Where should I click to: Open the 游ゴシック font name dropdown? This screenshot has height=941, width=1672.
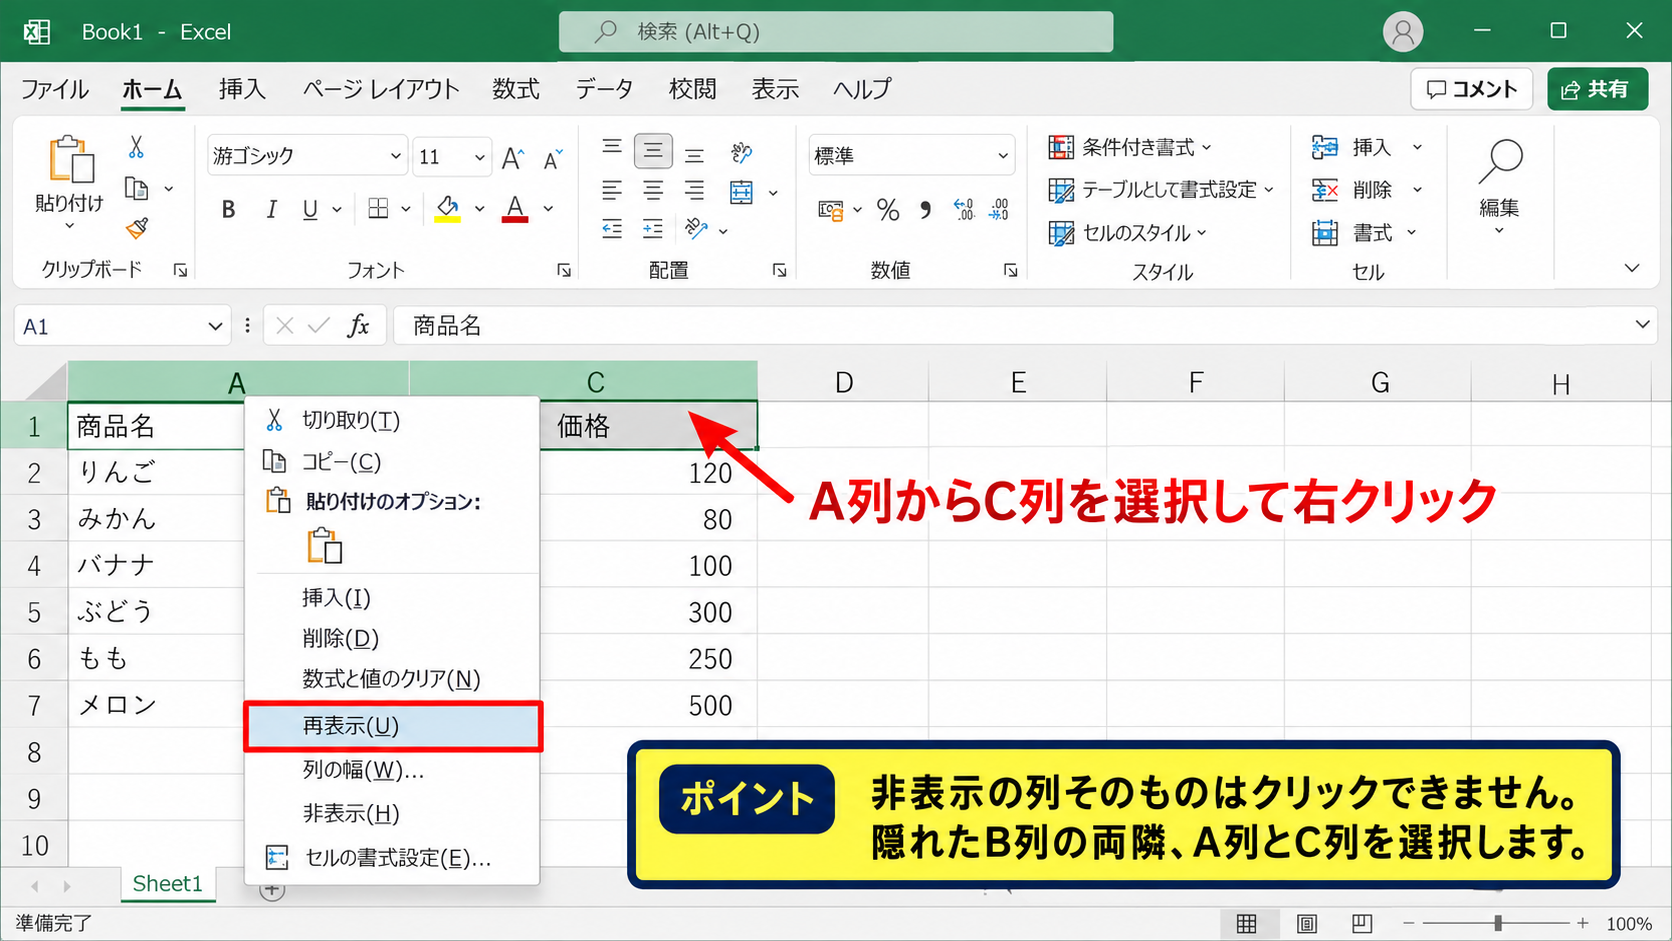pyautogui.click(x=396, y=156)
